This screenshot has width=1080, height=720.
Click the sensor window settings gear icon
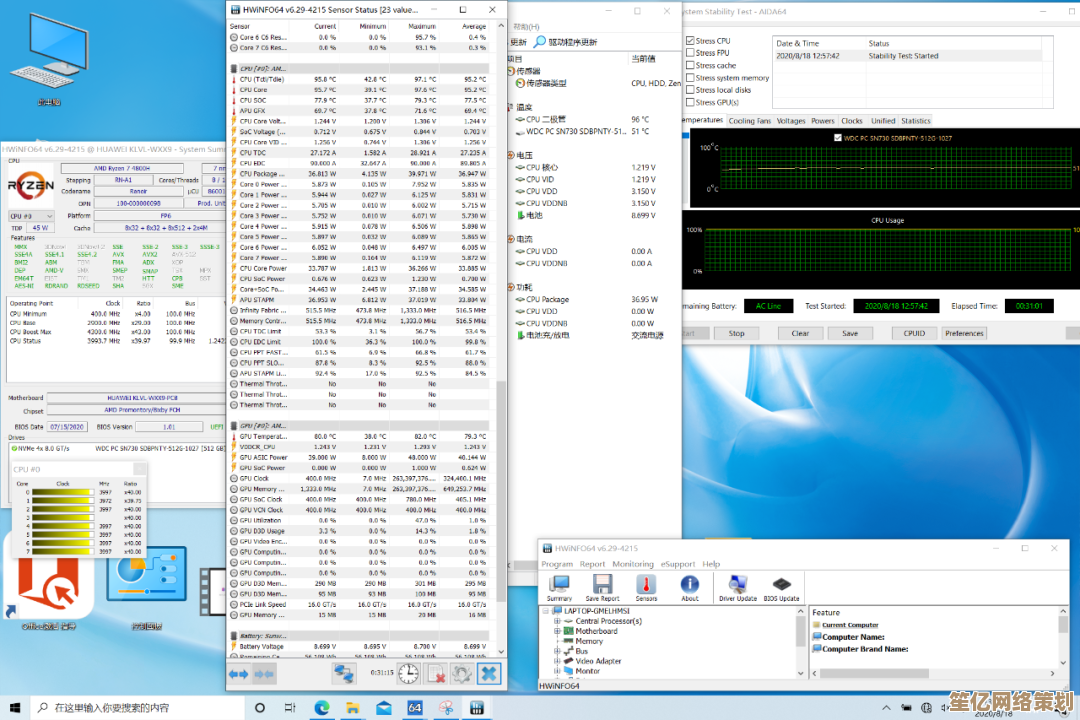point(461,674)
